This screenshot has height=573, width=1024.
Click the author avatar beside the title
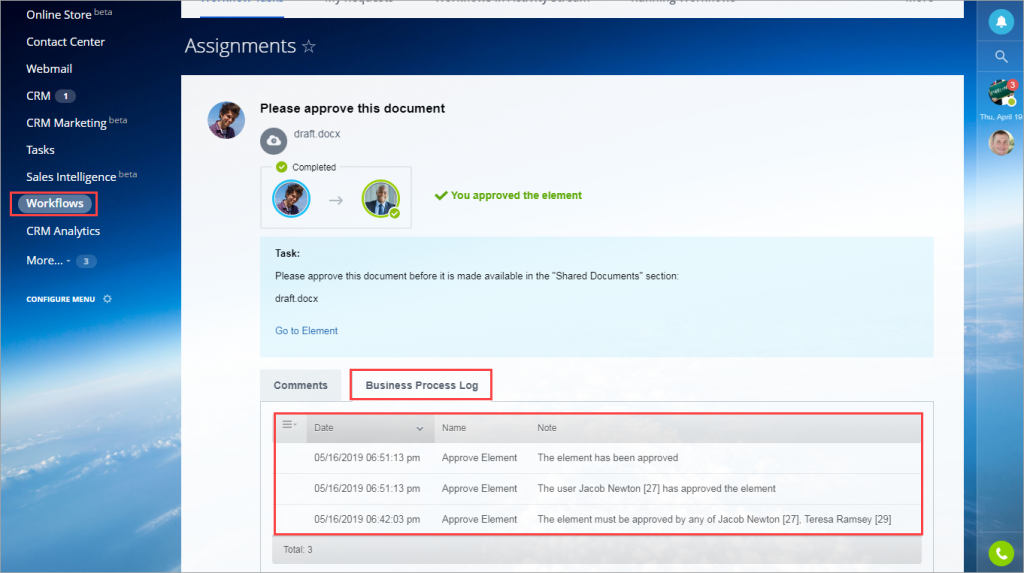pos(226,120)
